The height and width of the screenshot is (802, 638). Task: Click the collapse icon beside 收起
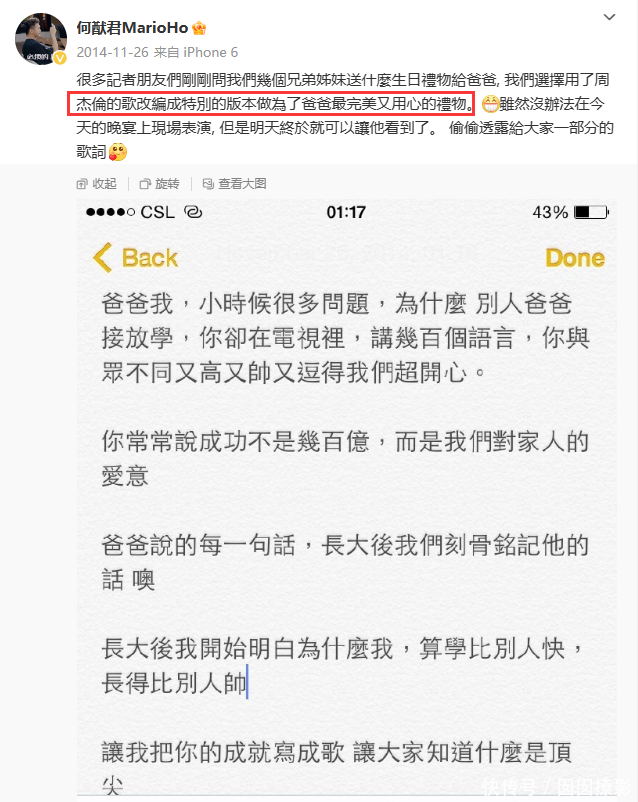click(81, 184)
